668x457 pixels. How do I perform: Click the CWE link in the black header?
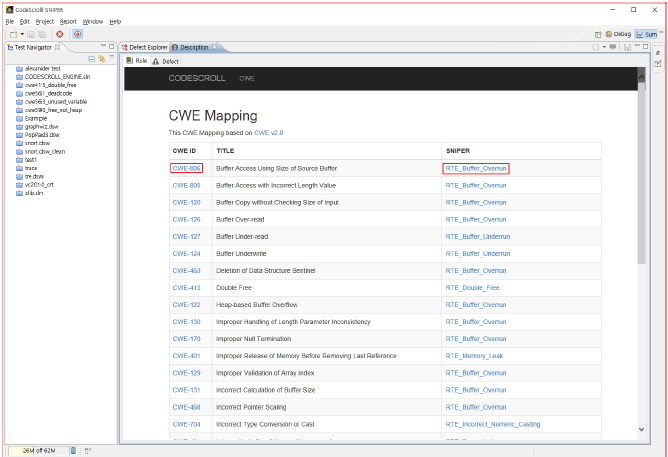pyautogui.click(x=247, y=79)
